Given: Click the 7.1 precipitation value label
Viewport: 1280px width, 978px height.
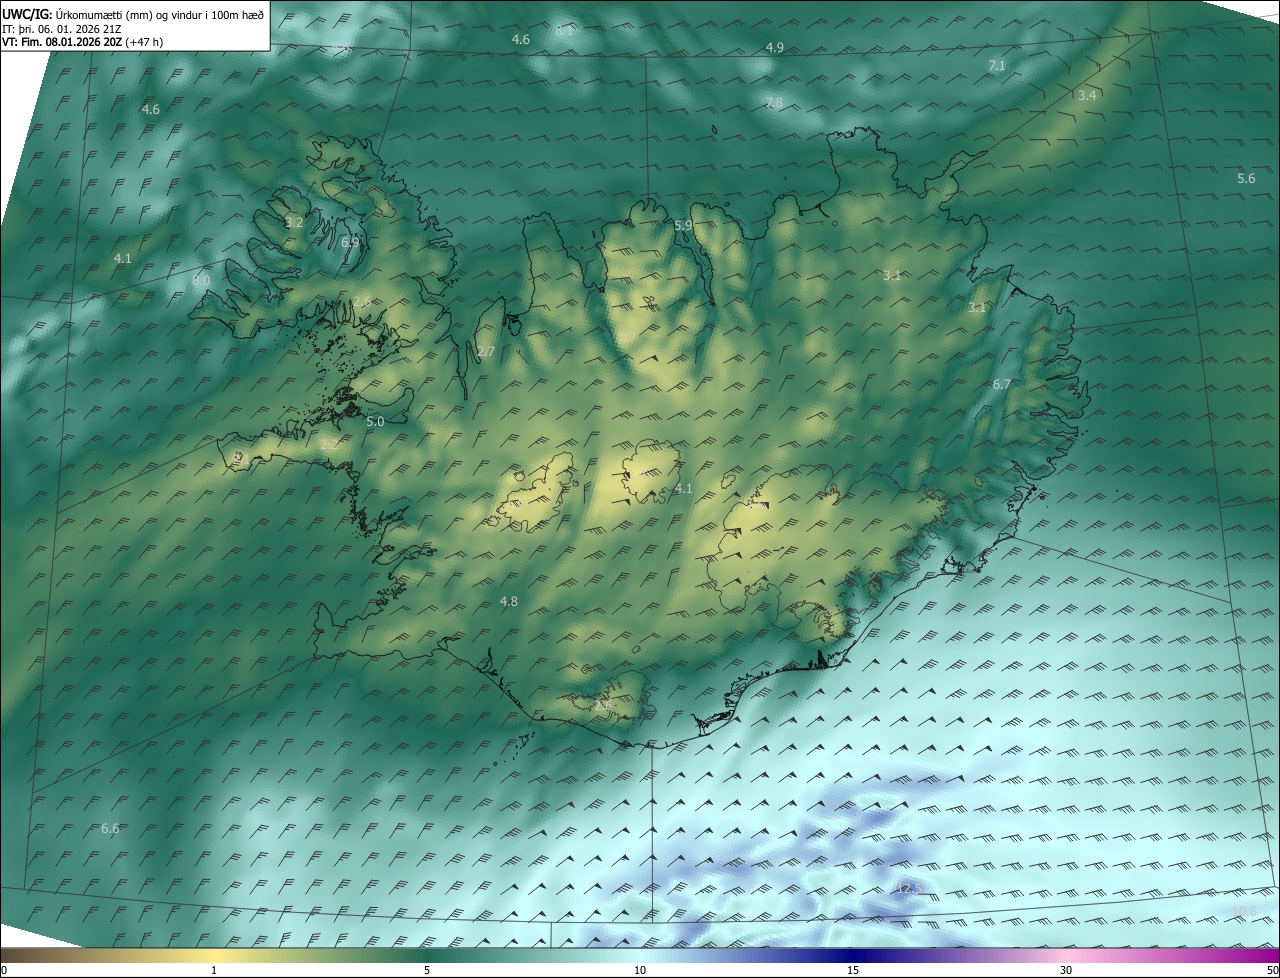Looking at the screenshot, I should [997, 65].
